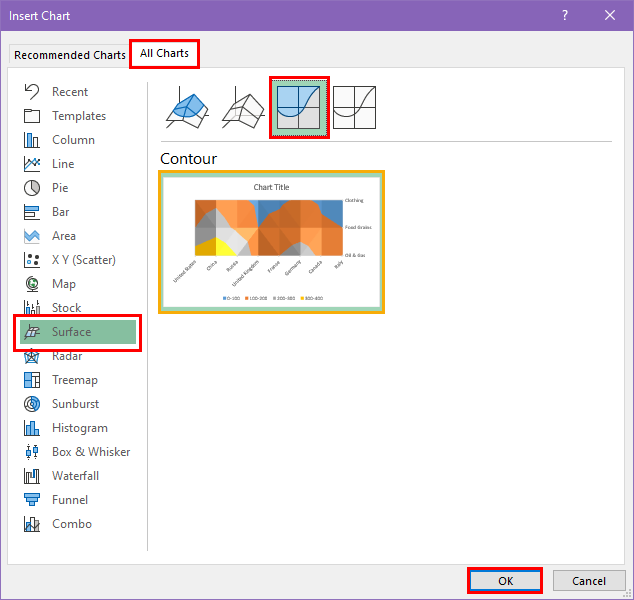The height and width of the screenshot is (600, 634).
Task: Open the Recent charts category
Action: (x=78, y=92)
